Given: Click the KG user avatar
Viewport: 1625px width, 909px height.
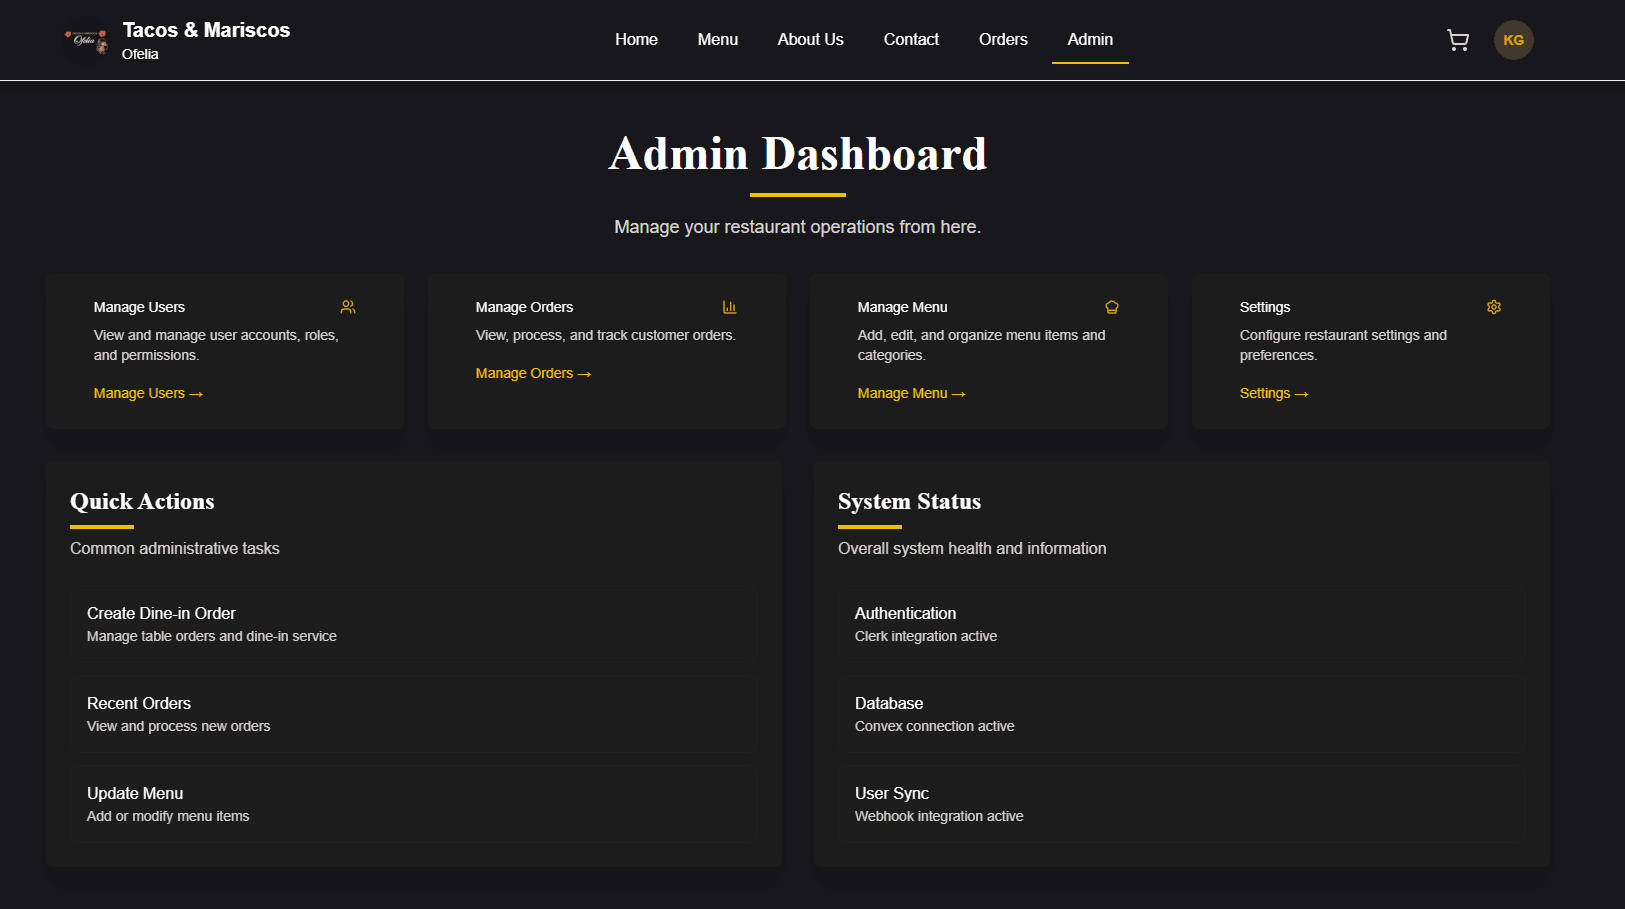Looking at the screenshot, I should (x=1513, y=40).
